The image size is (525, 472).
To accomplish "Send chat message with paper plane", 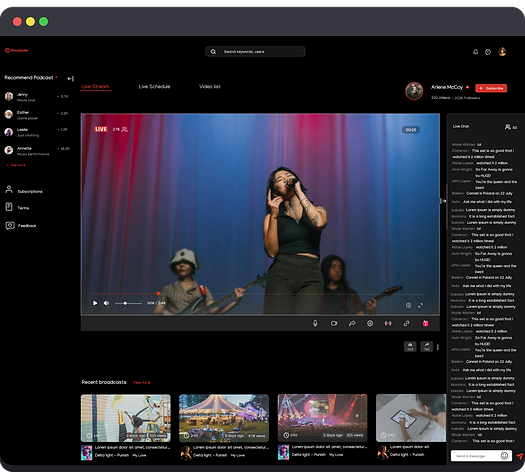I will pos(519,456).
